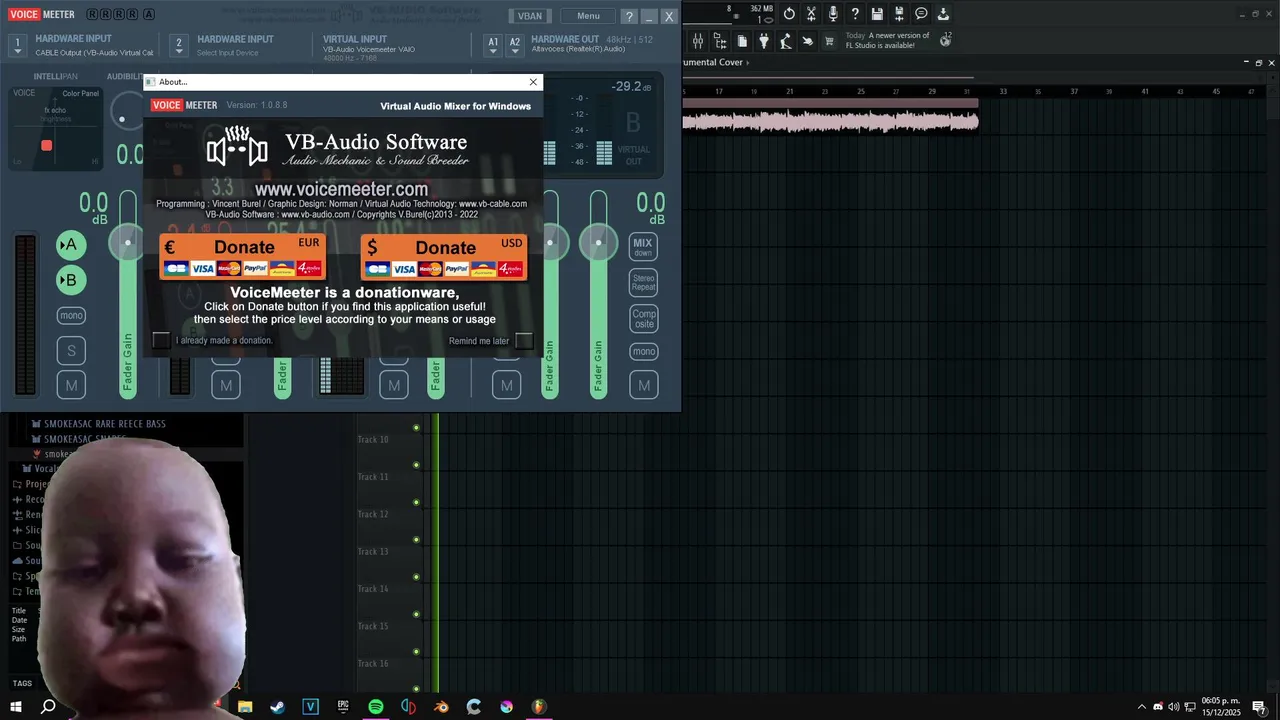The width and height of the screenshot is (1280, 720).
Task: Click the Donate USD button
Action: tap(444, 257)
